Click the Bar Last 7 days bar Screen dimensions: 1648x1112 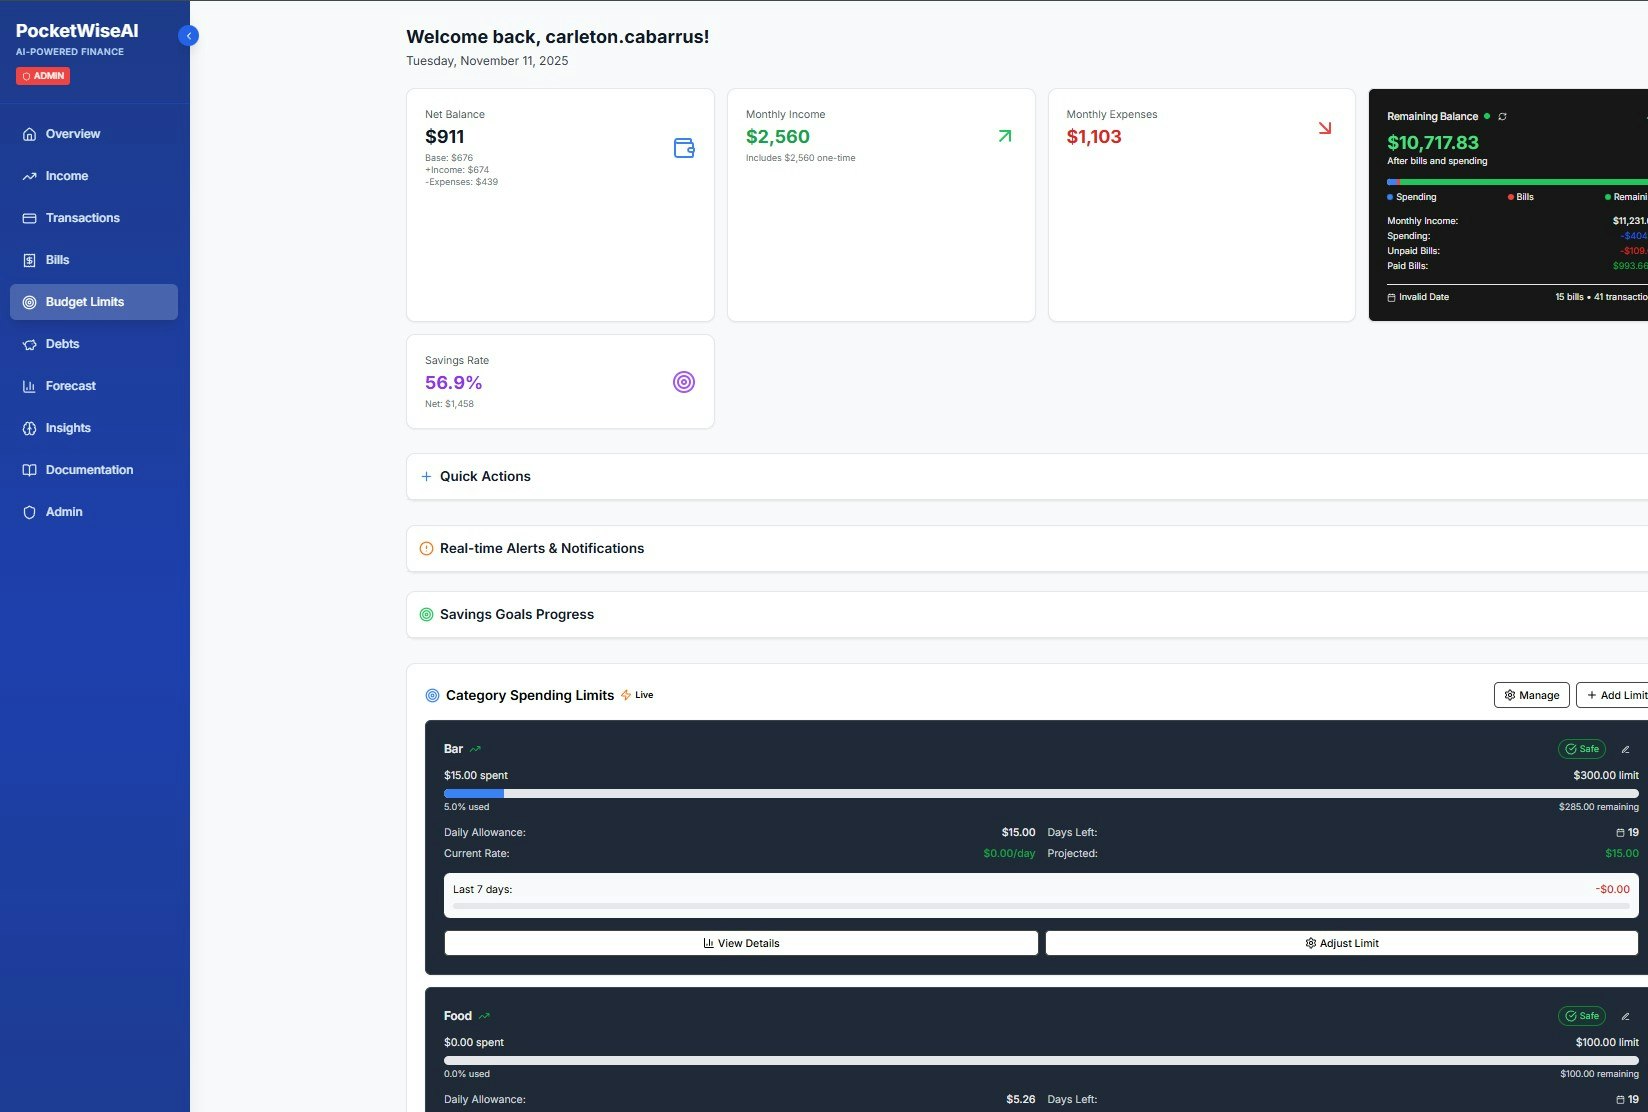1041,906
